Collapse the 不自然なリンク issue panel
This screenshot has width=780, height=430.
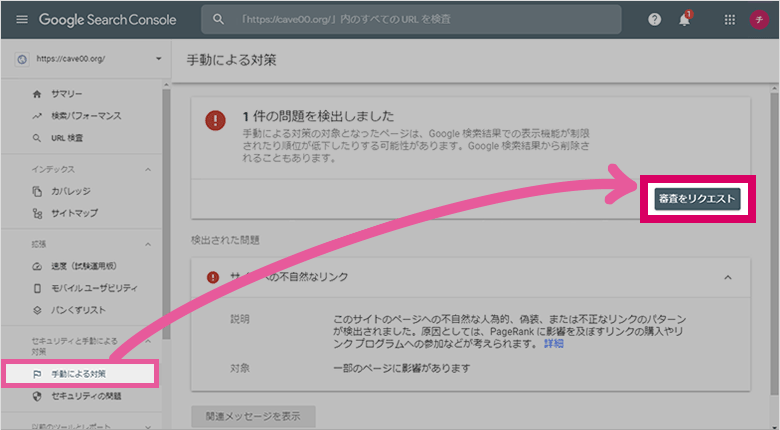point(728,277)
